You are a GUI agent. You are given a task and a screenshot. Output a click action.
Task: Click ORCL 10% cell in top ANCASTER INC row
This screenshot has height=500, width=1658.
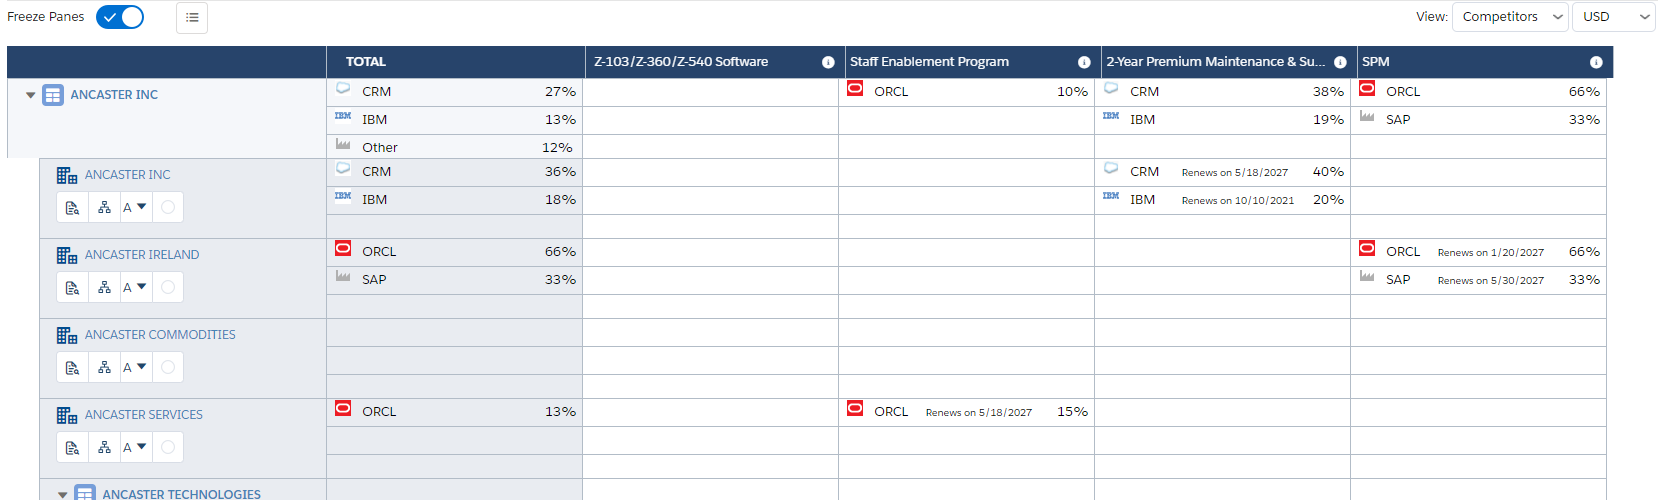pyautogui.click(x=967, y=92)
